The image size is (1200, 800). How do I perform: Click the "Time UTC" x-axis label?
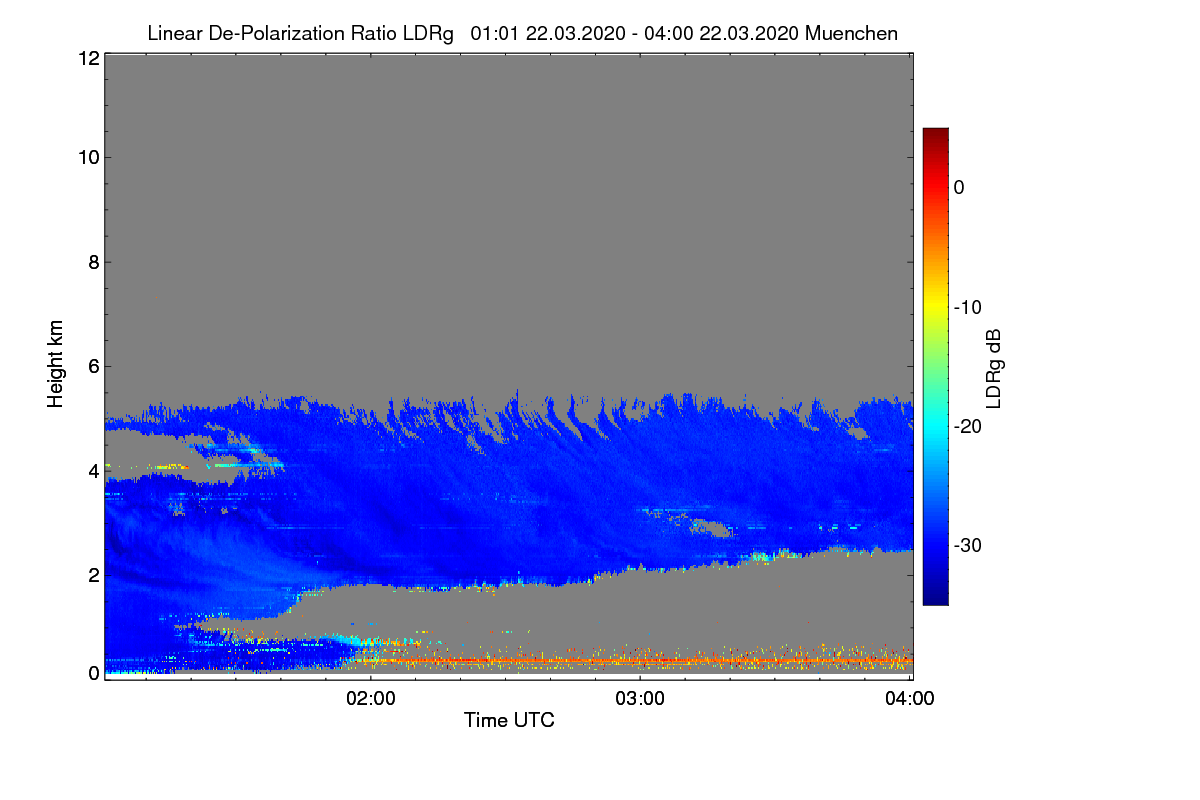(509, 720)
